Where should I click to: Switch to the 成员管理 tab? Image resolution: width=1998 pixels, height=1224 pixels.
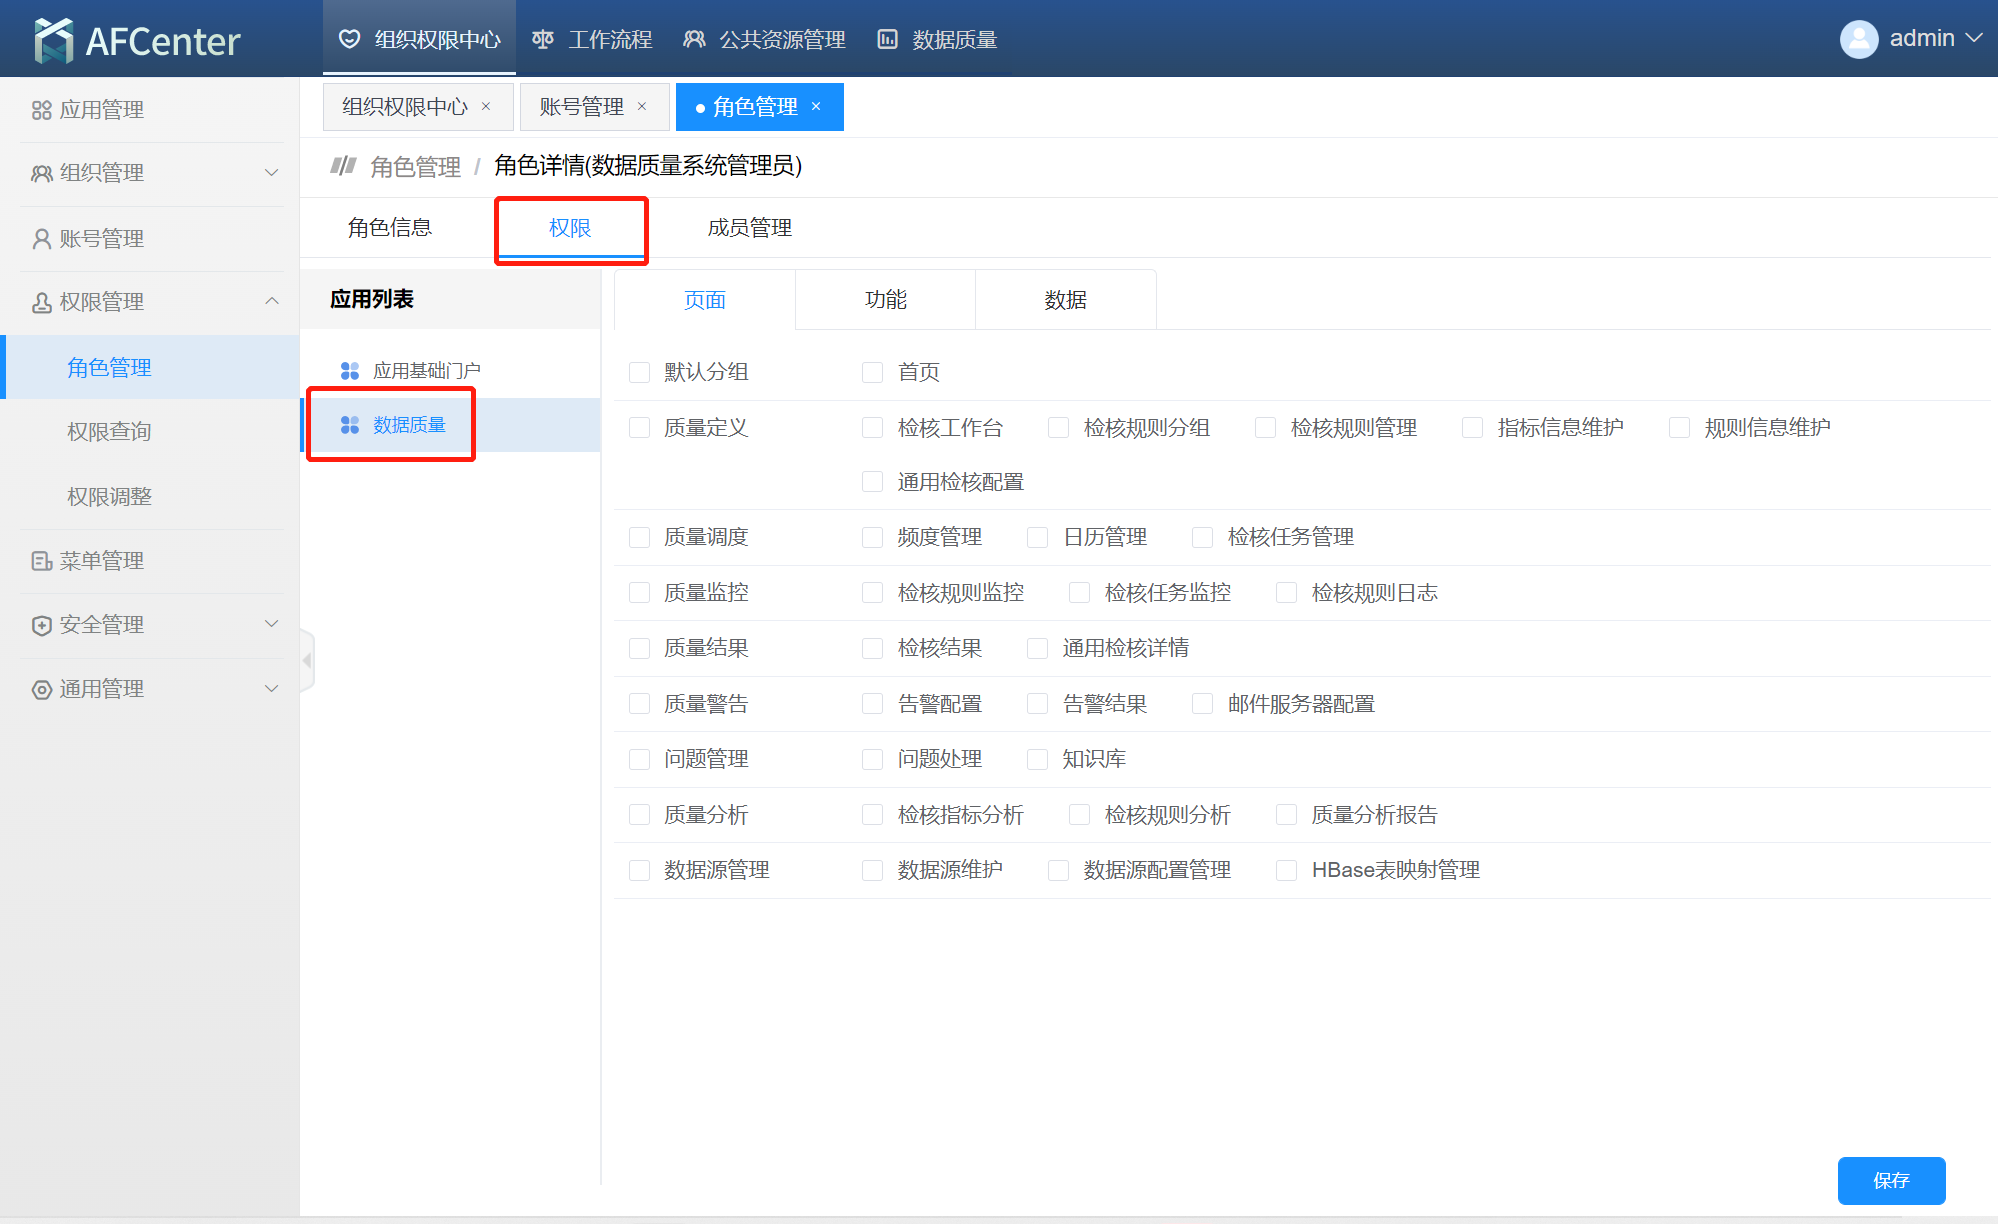coord(749,228)
